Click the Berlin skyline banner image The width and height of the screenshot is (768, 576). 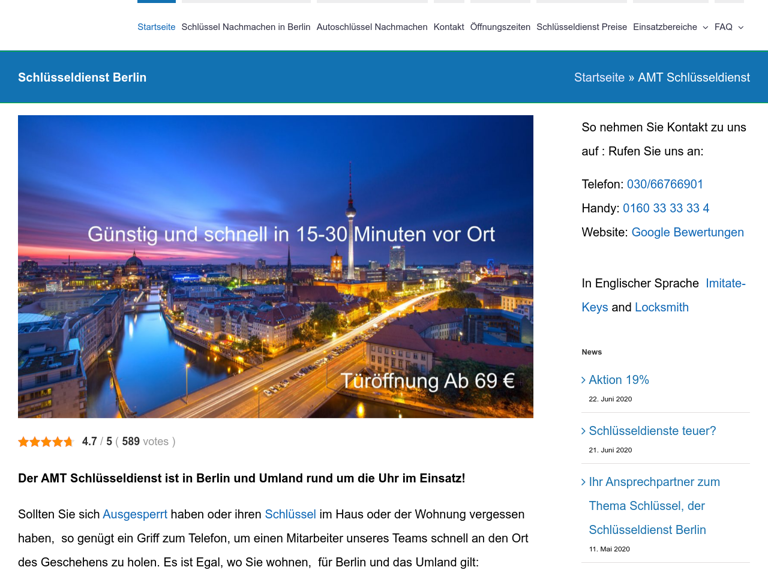click(x=275, y=300)
